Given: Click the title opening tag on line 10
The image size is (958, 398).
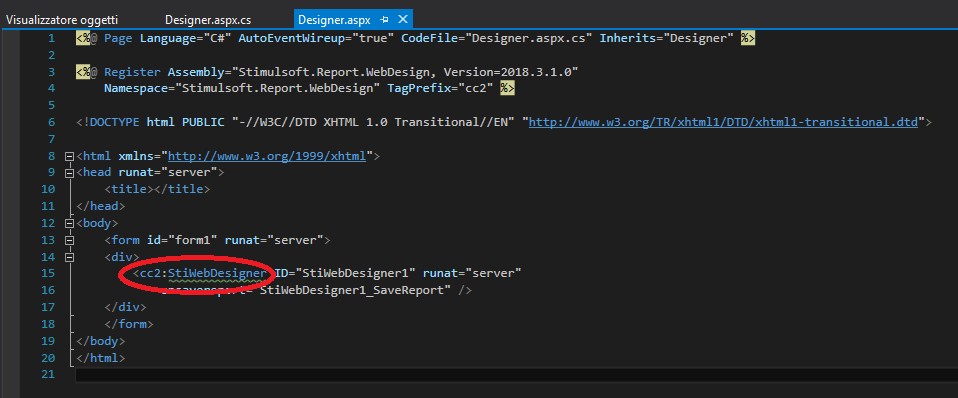Looking at the screenshot, I should click(129, 190).
